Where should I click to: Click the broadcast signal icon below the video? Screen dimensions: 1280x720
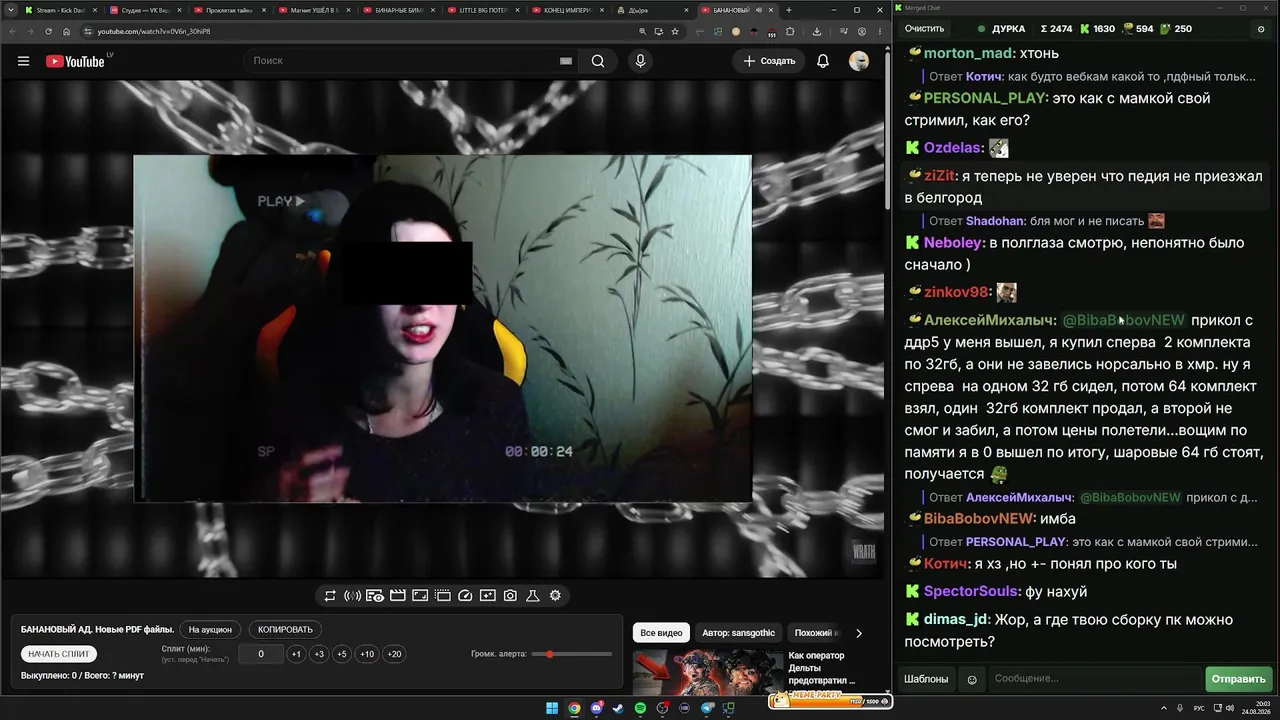pyautogui.click(x=352, y=596)
